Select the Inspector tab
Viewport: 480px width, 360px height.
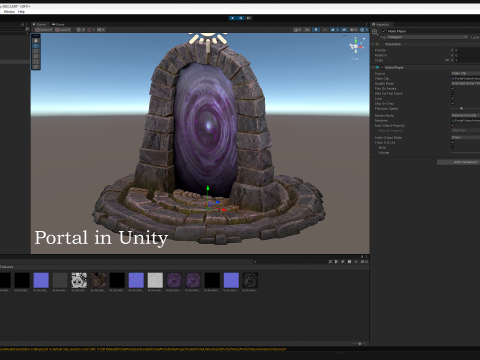[x=382, y=24]
